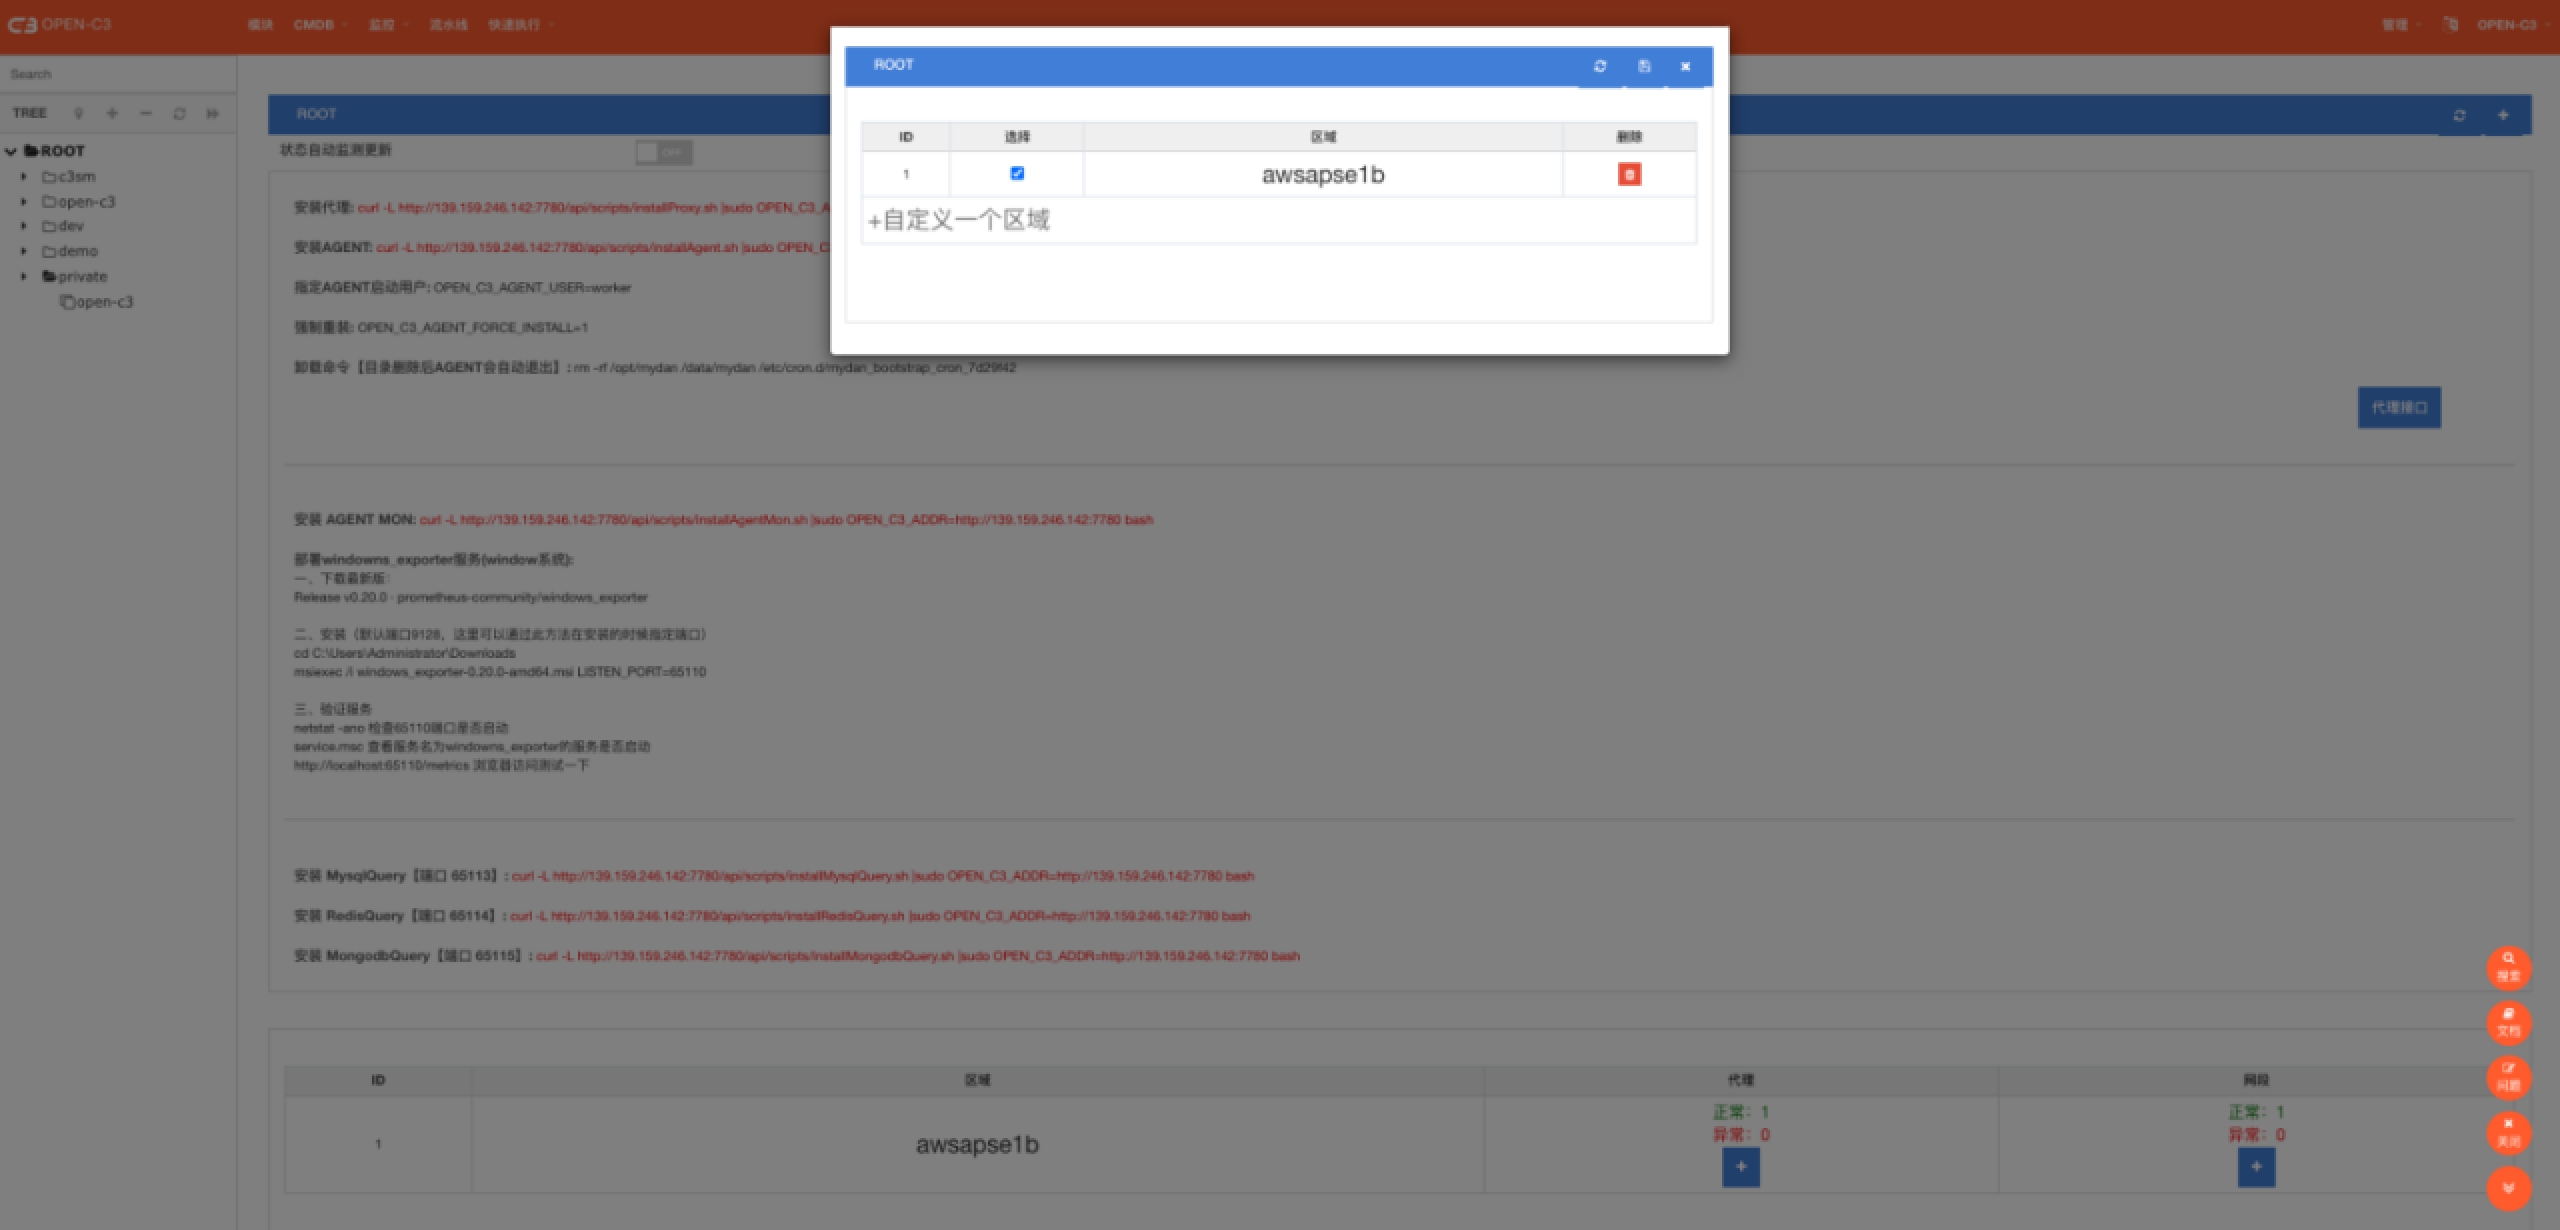Screen dimensions: 2560x1230
Task: Close the ROOT dialog
Action: pyautogui.click(x=1685, y=66)
